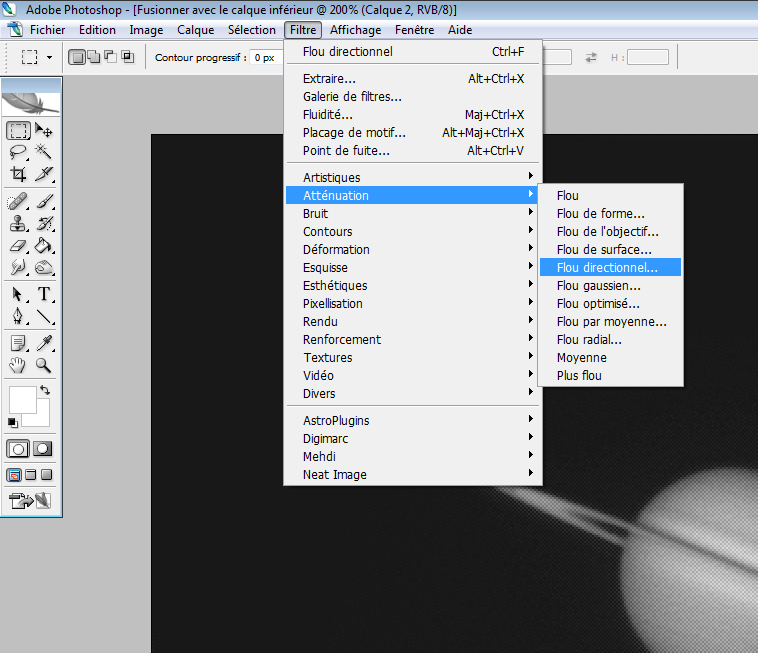Choose Flou directionnel... in the Atténuation submenu
Image resolution: width=758 pixels, height=653 pixels.
point(610,267)
